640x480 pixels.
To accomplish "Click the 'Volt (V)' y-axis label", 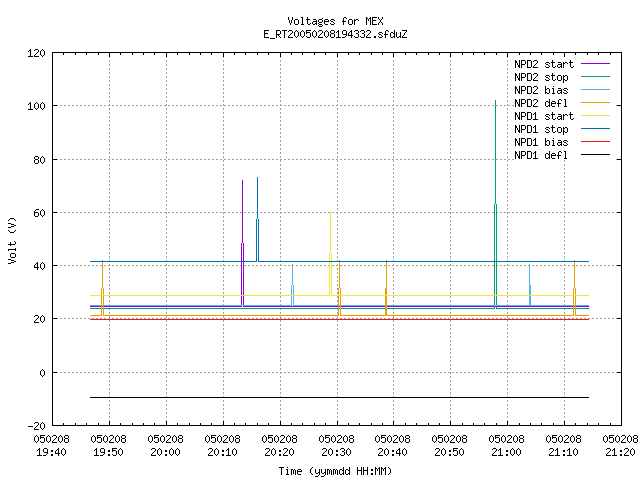I will point(13,240).
